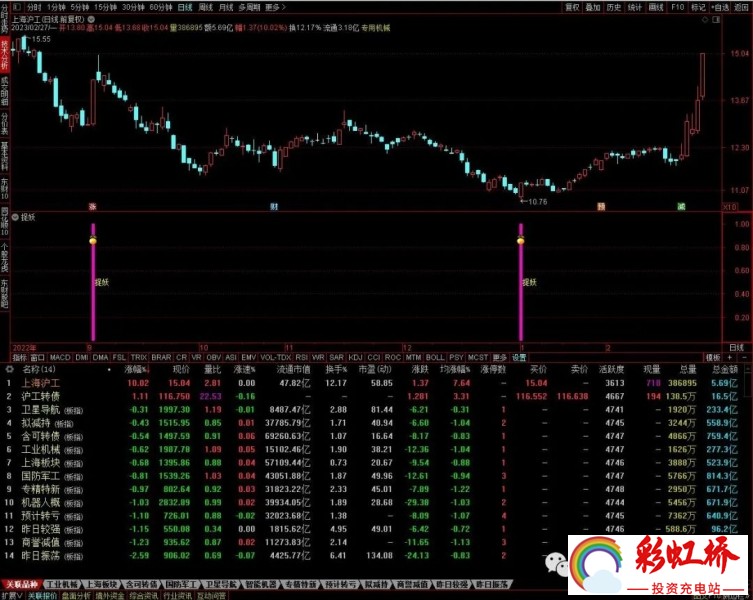
Task: Click the 叠加 overlay button
Action: (593, 7)
